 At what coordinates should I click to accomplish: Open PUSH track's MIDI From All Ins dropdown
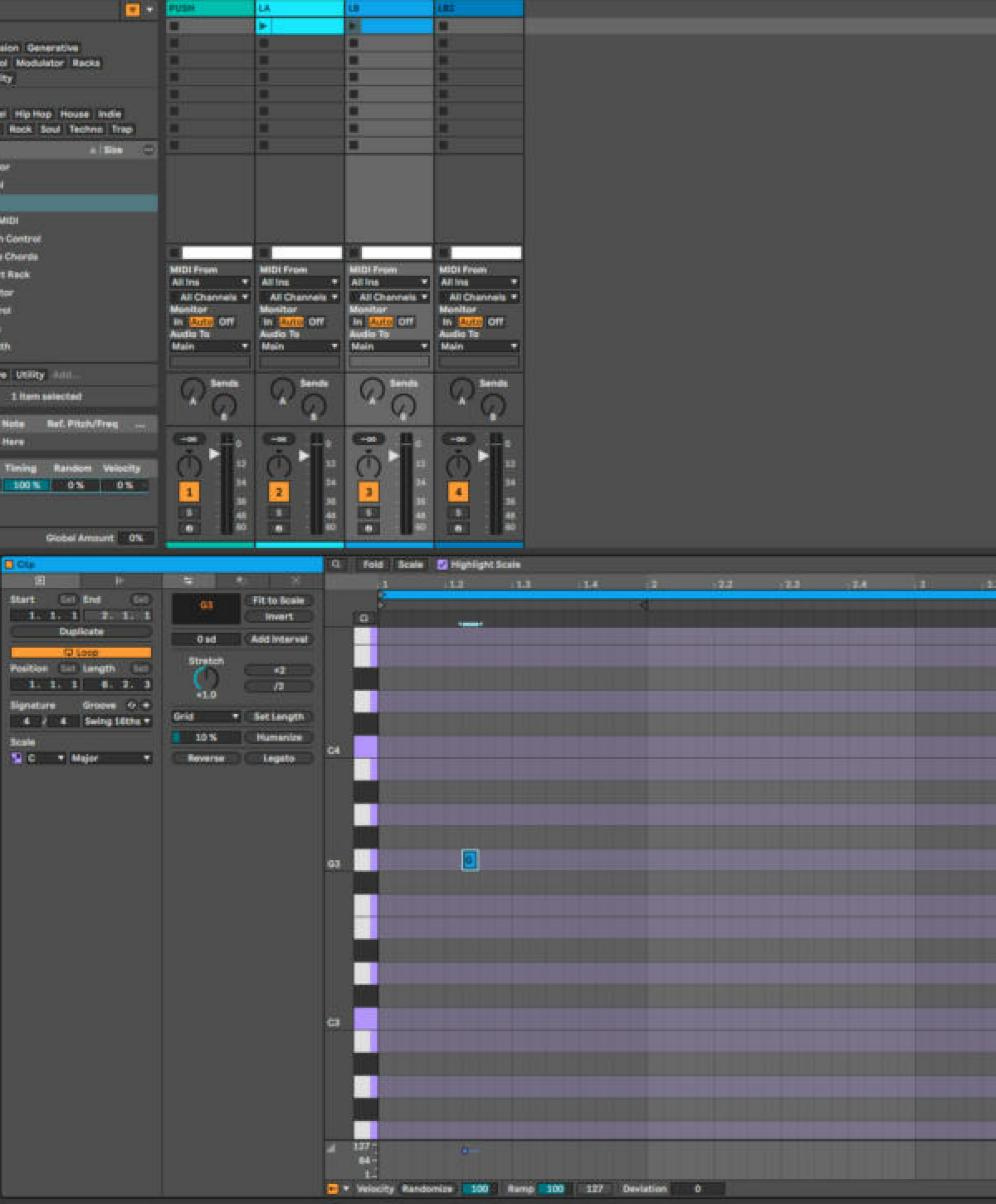[x=209, y=282]
